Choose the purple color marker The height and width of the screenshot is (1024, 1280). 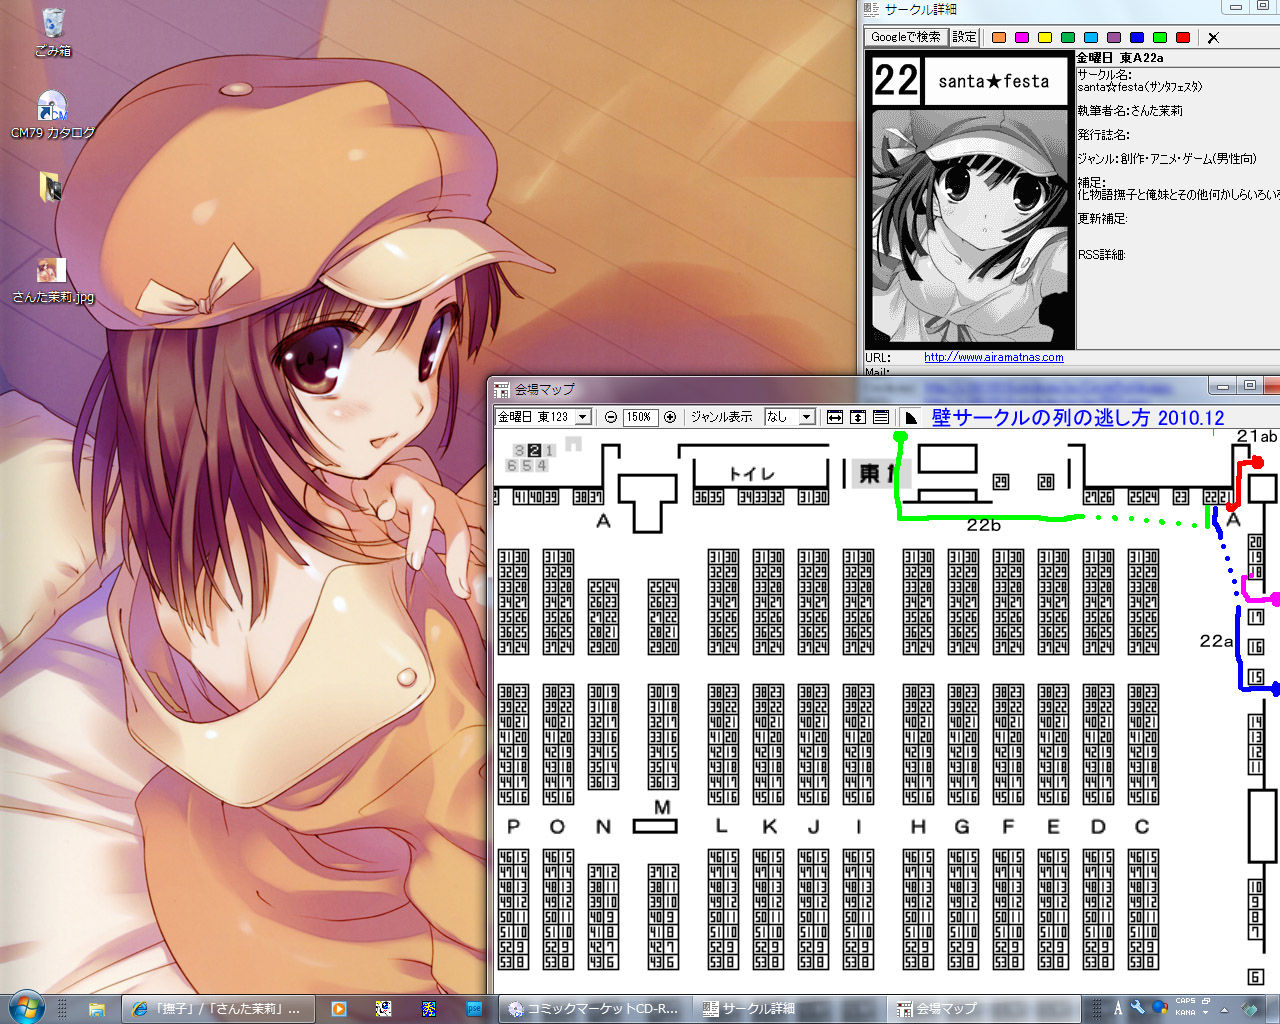(1114, 38)
